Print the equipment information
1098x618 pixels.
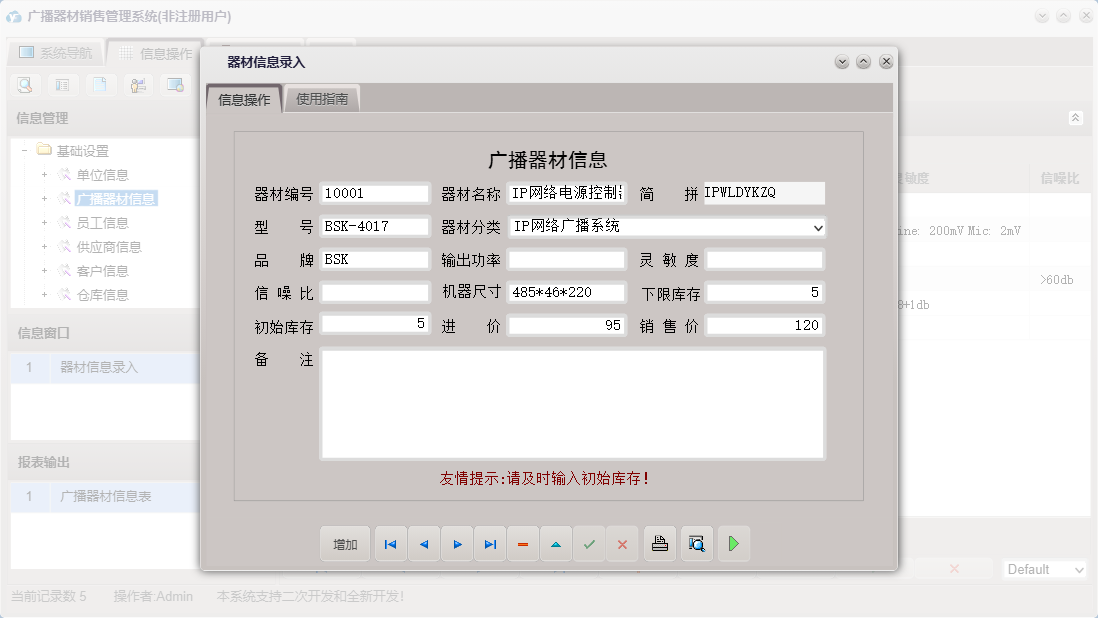pos(659,543)
